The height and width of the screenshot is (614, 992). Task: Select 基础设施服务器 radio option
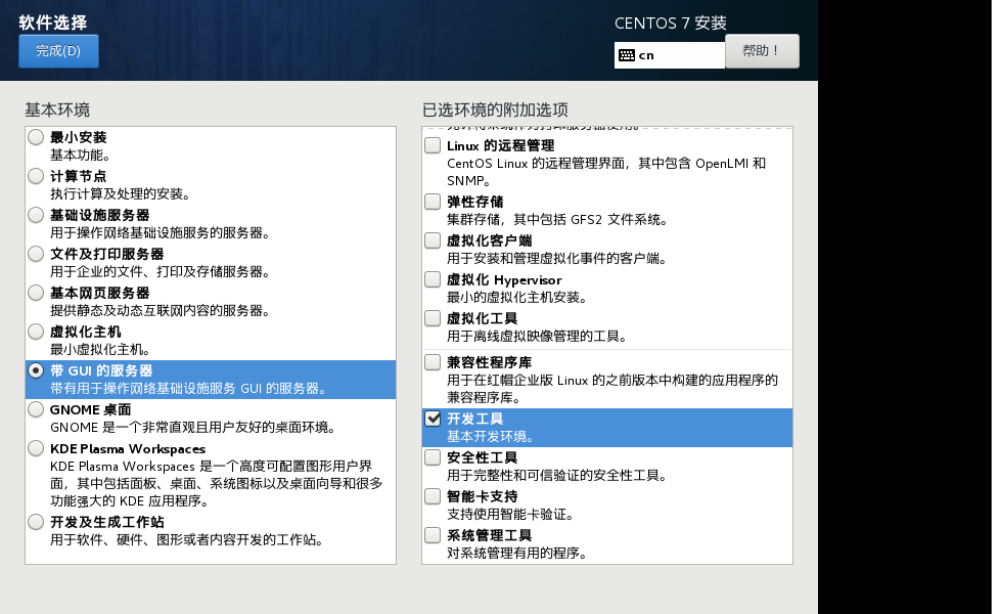point(36,215)
